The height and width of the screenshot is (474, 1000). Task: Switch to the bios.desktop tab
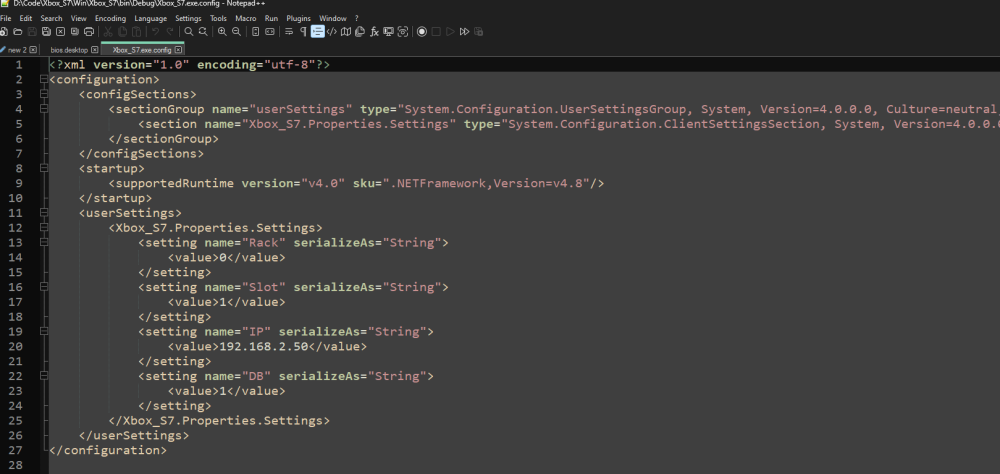pos(69,49)
